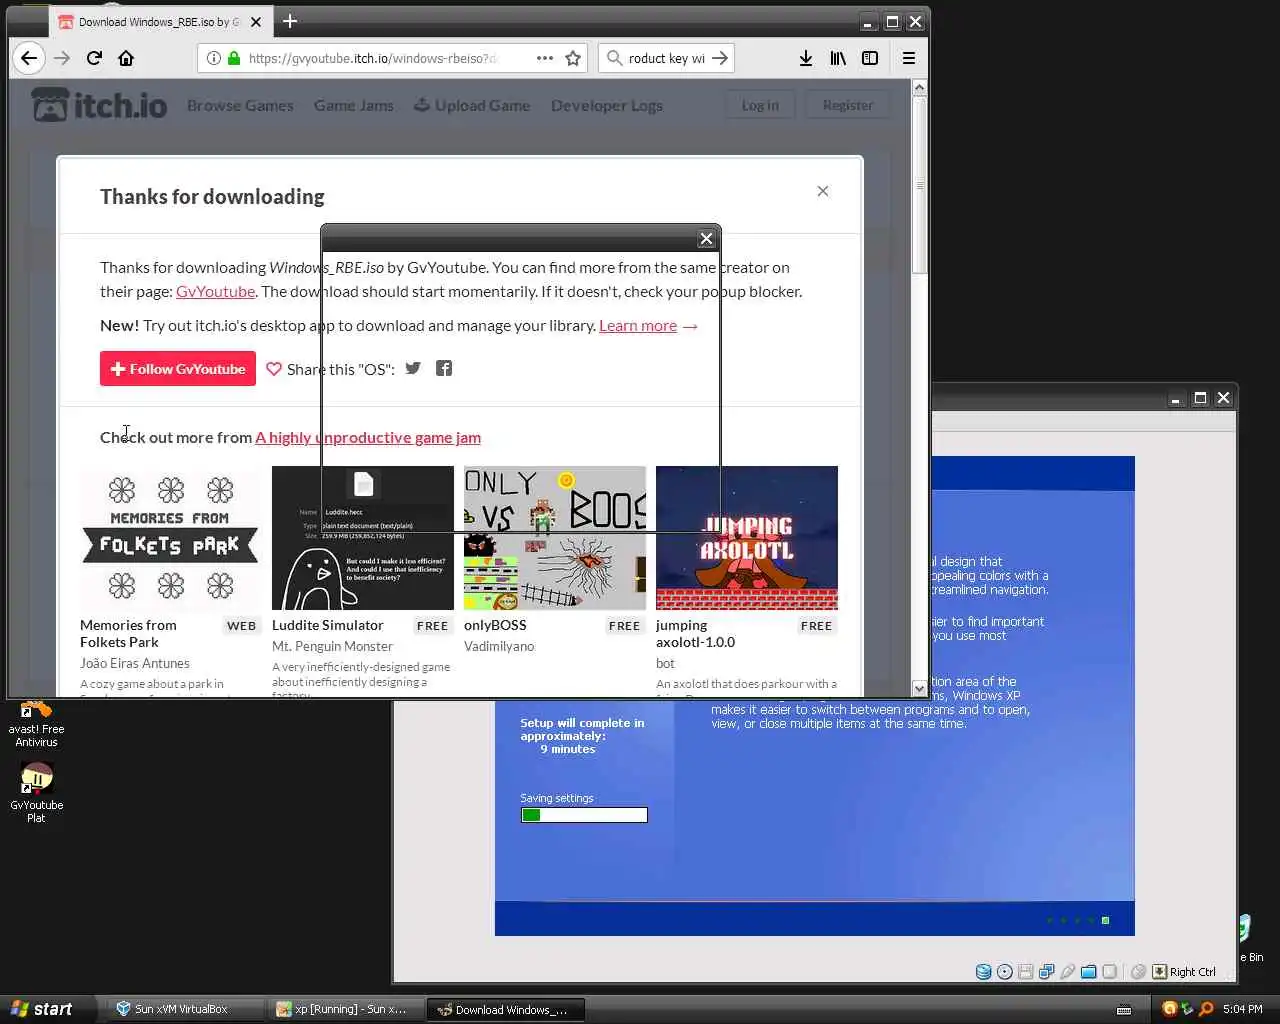Image resolution: width=1280 pixels, height=1024 pixels.
Task: Click page scrollbar up arrow in Firefox
Action: tap(920, 88)
